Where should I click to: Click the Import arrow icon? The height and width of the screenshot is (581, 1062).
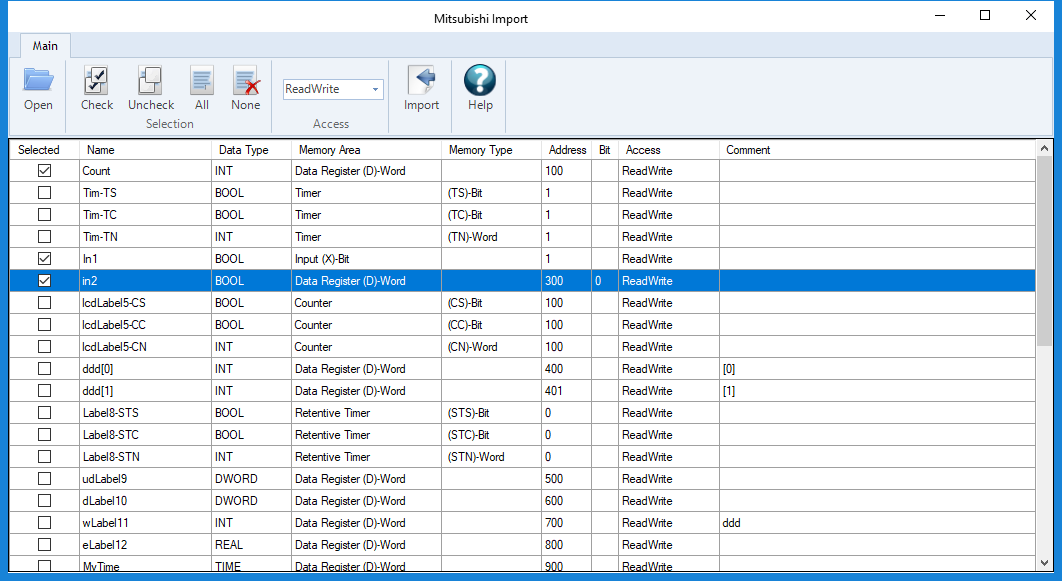(421, 80)
